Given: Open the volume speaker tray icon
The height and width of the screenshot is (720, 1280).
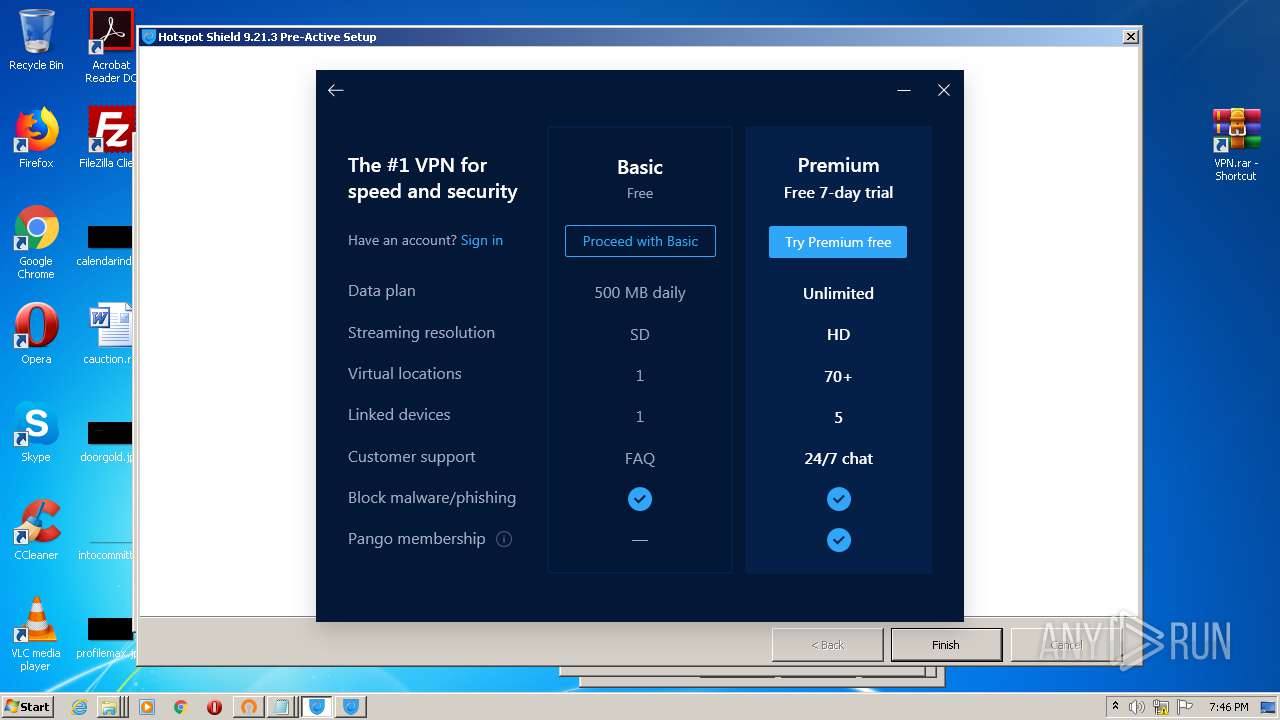Looking at the screenshot, I should (1137, 707).
